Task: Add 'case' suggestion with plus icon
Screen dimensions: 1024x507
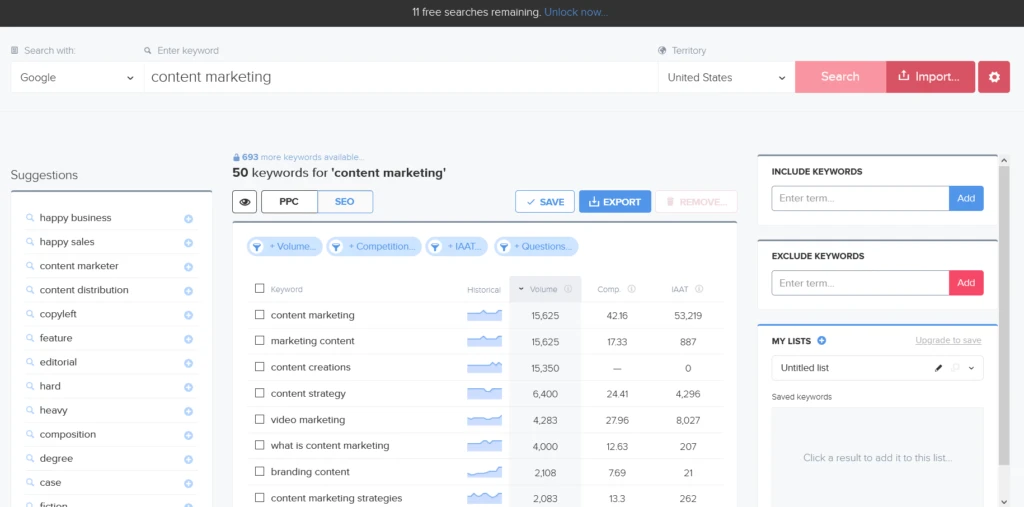Action: 188,483
